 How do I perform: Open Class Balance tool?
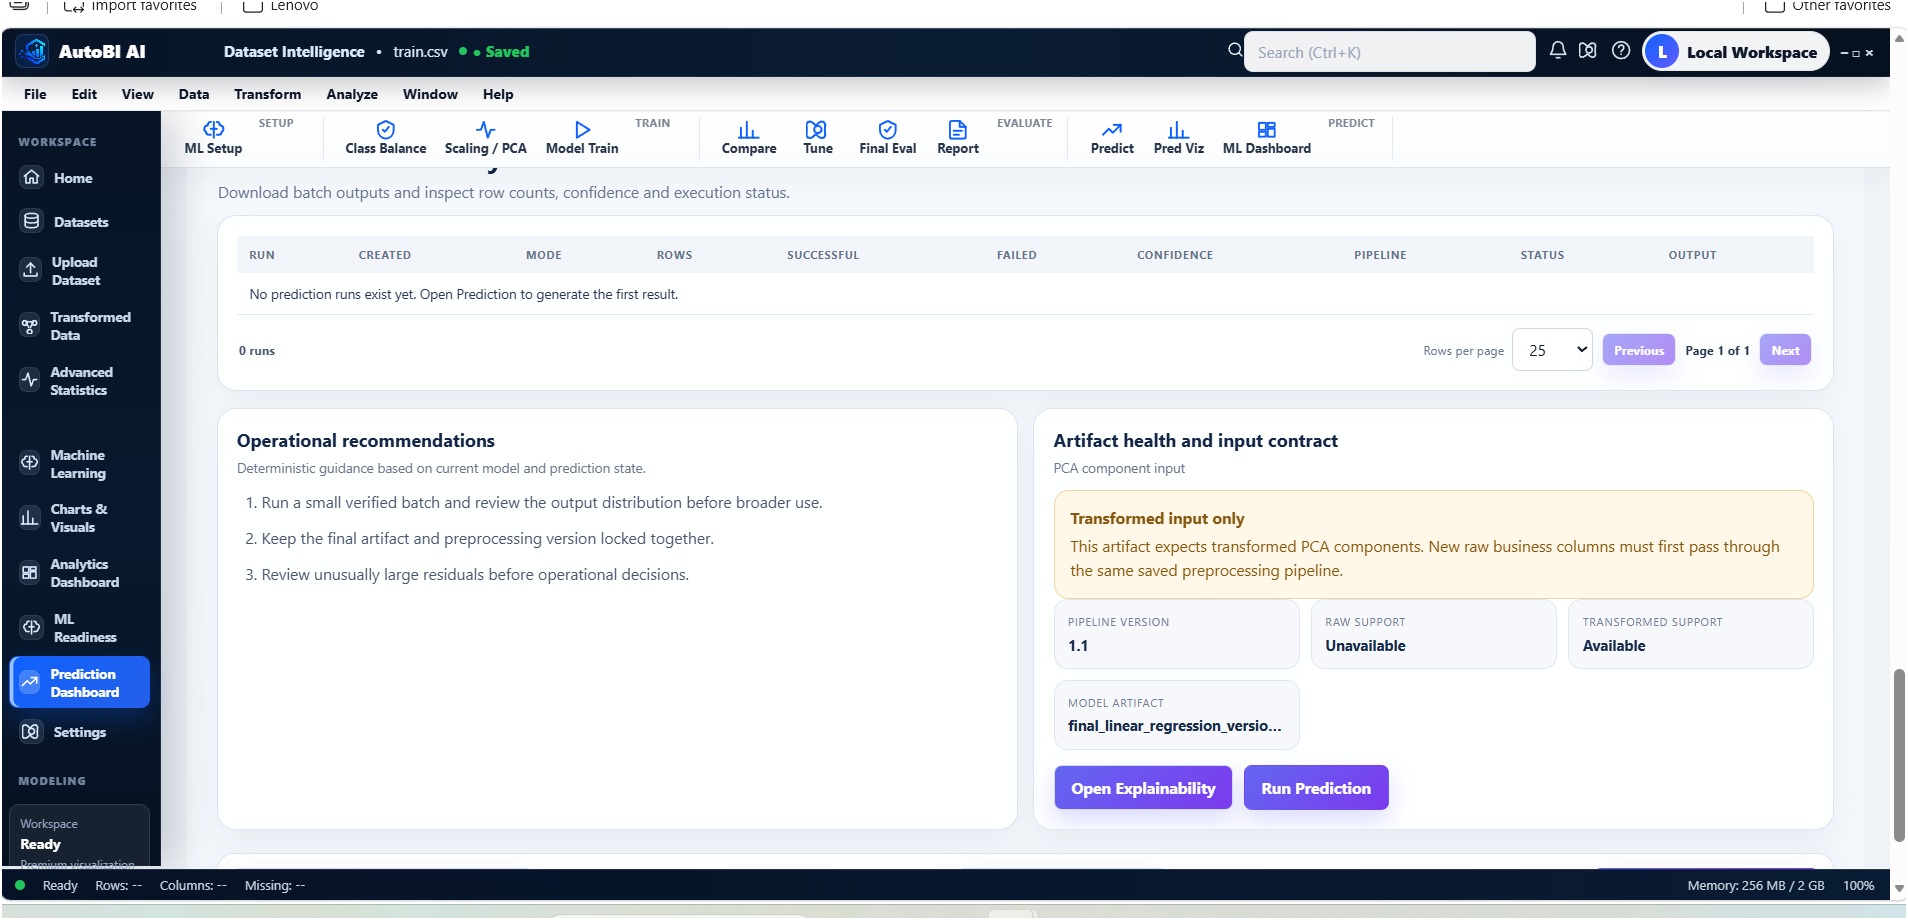(385, 138)
